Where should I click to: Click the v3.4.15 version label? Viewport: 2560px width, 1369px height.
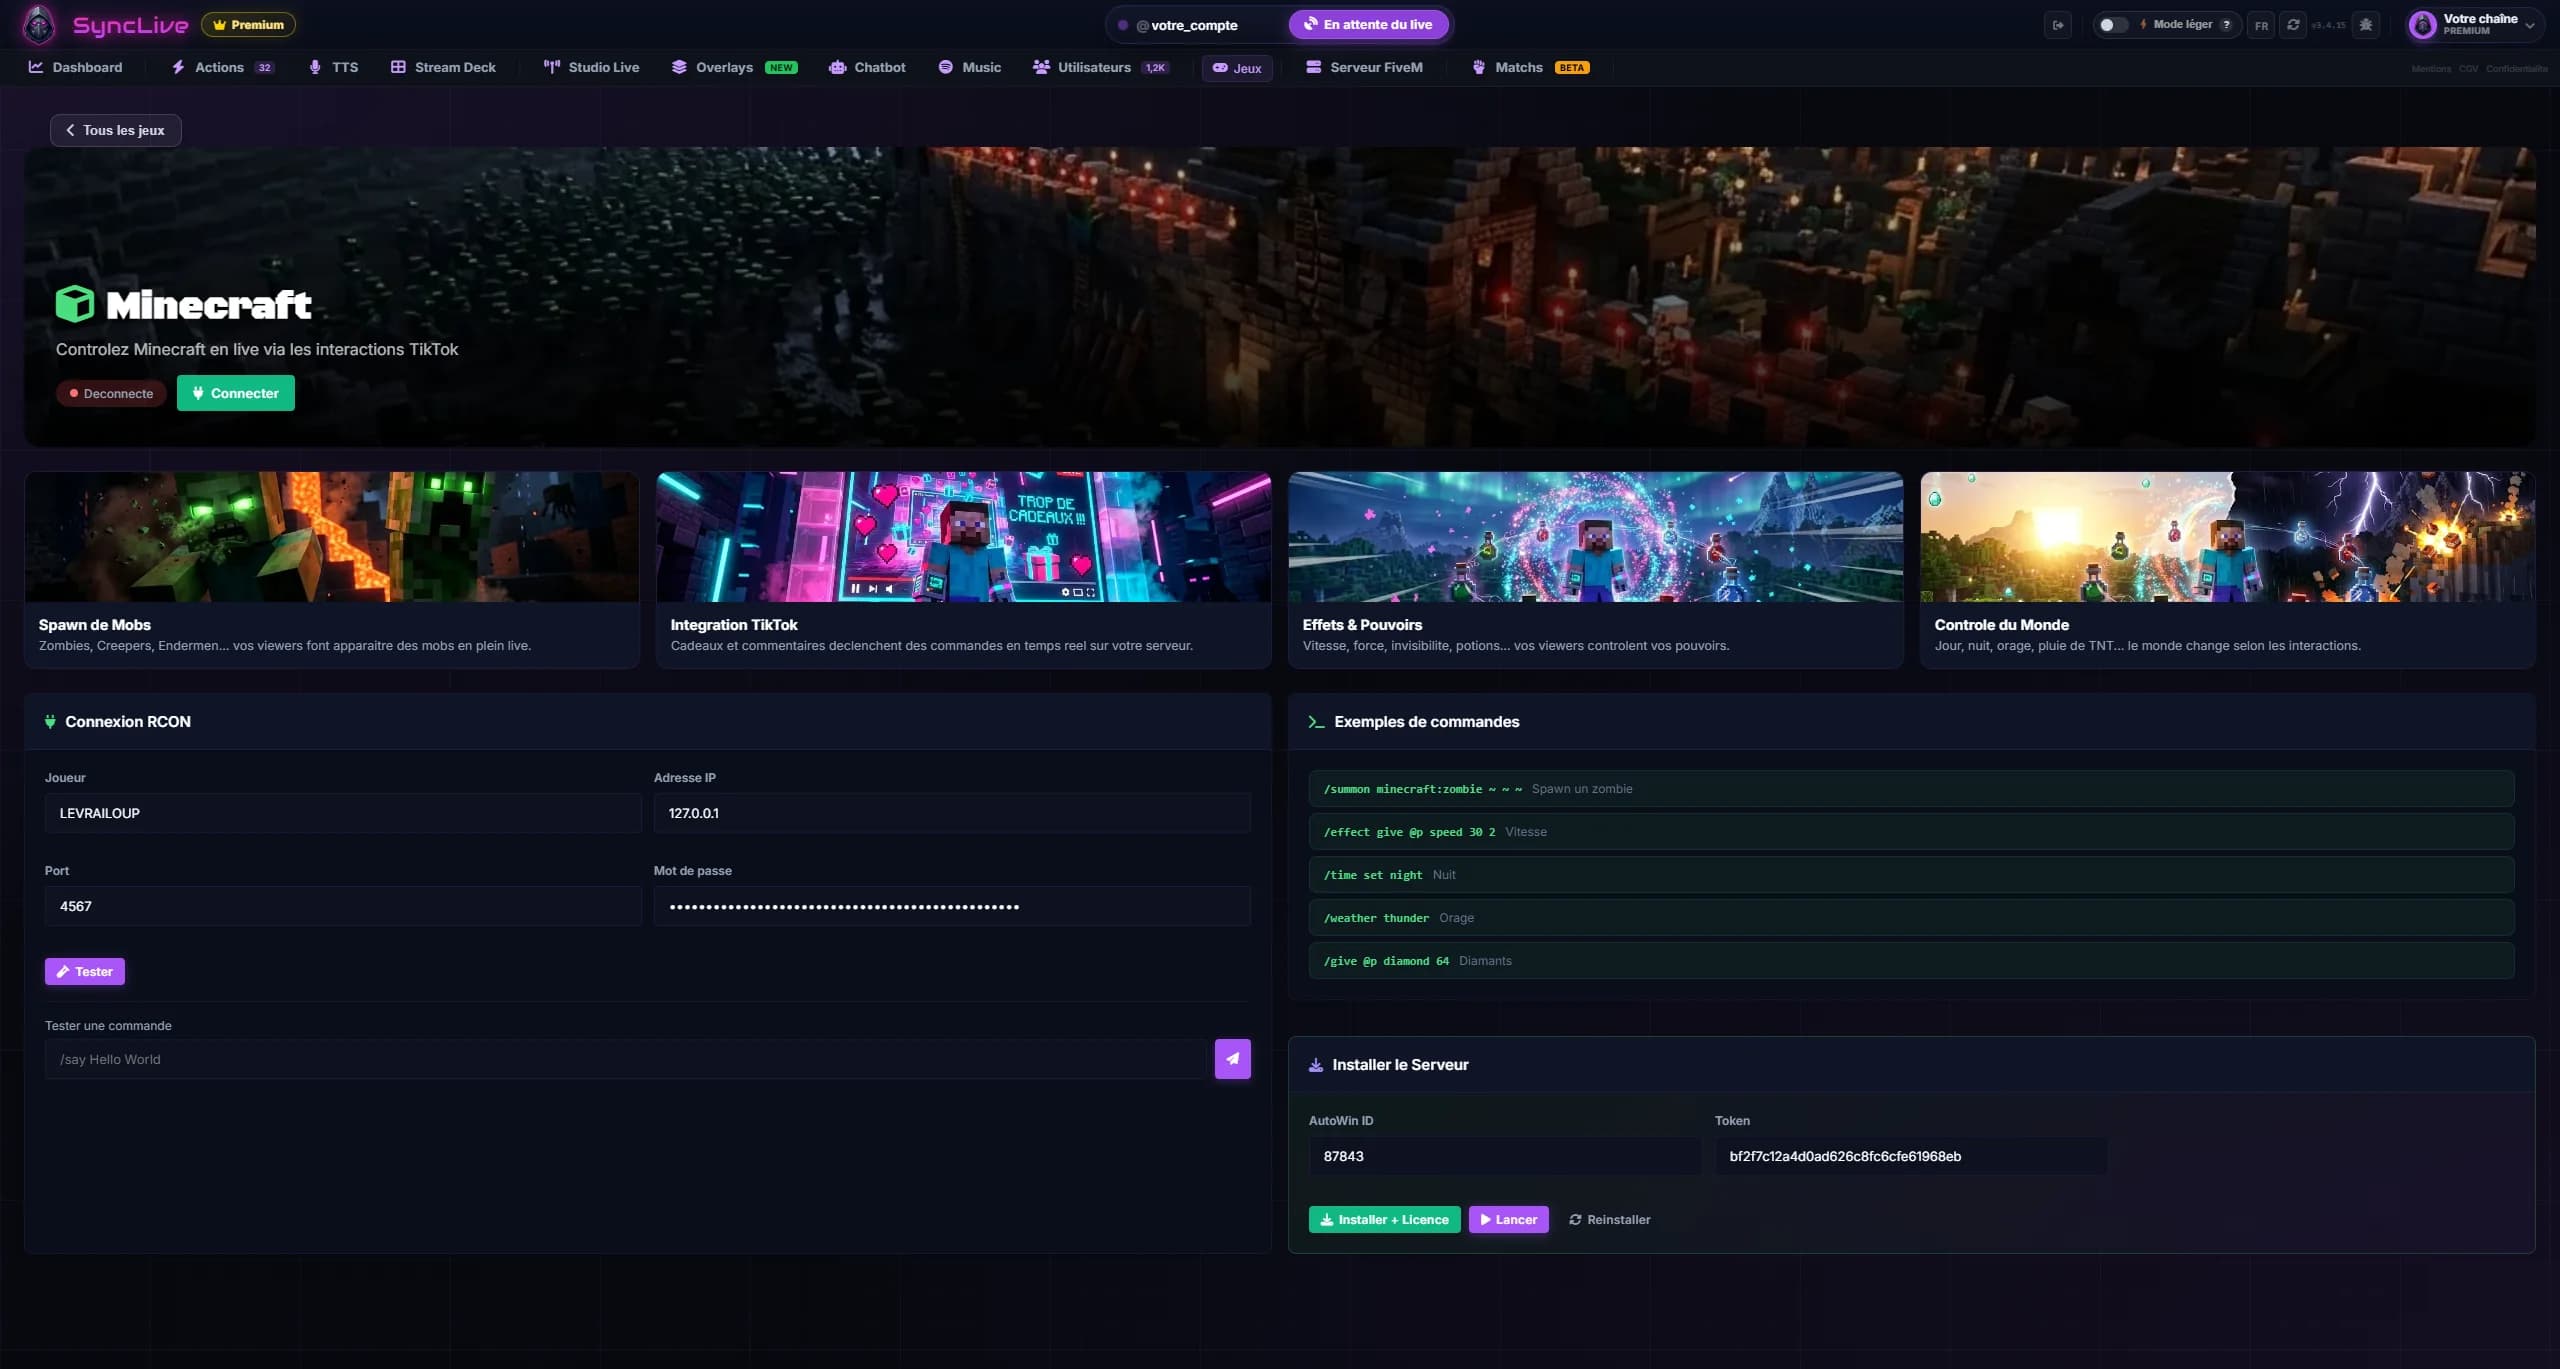tap(2329, 25)
